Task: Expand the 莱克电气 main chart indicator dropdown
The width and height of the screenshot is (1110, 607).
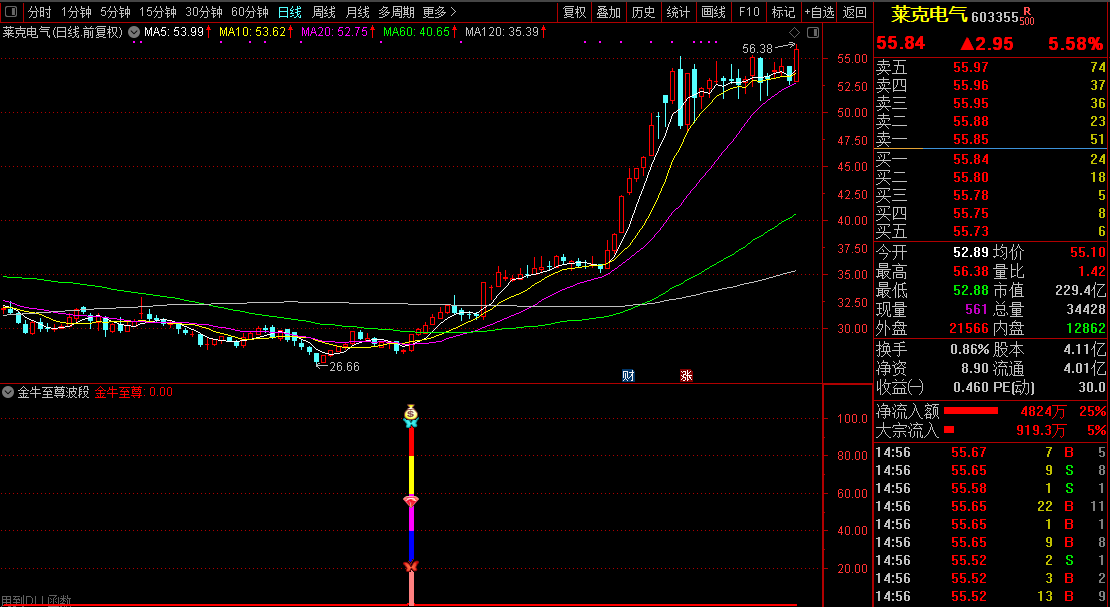Action: coord(134,32)
